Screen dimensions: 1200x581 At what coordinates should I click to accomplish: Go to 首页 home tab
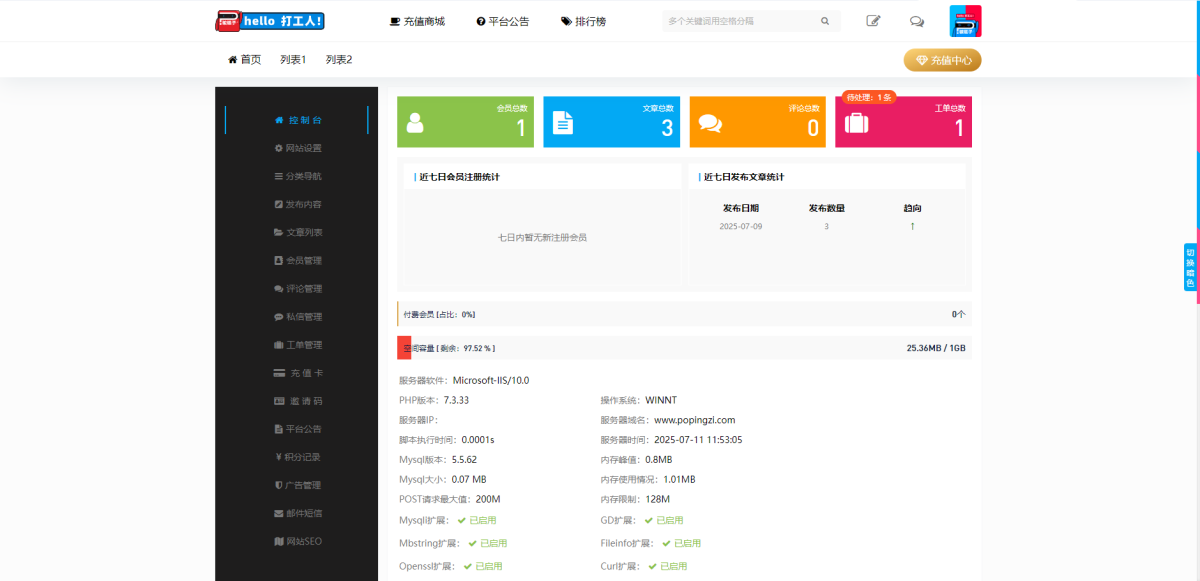point(245,60)
